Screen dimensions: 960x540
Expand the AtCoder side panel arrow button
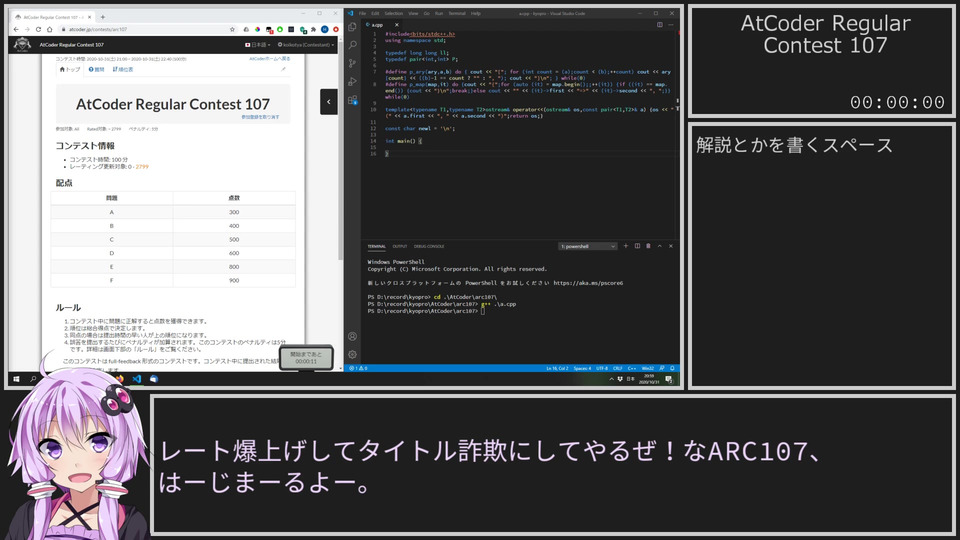329,102
